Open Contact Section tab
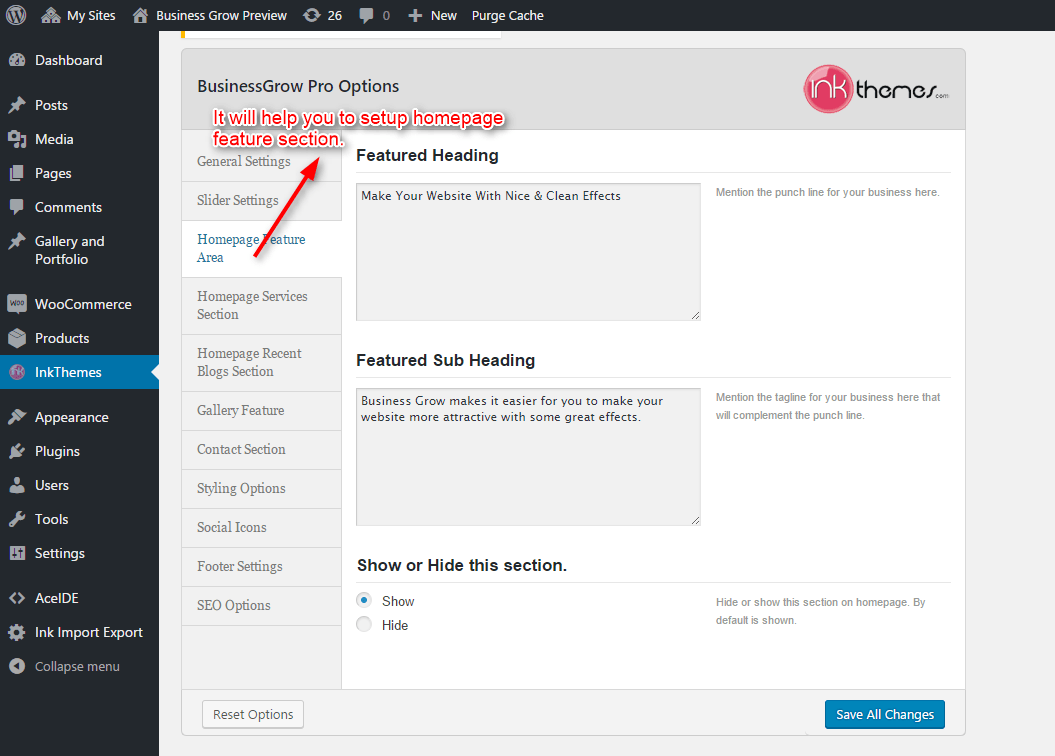Viewport: 1055px width, 756px height. [x=262, y=449]
